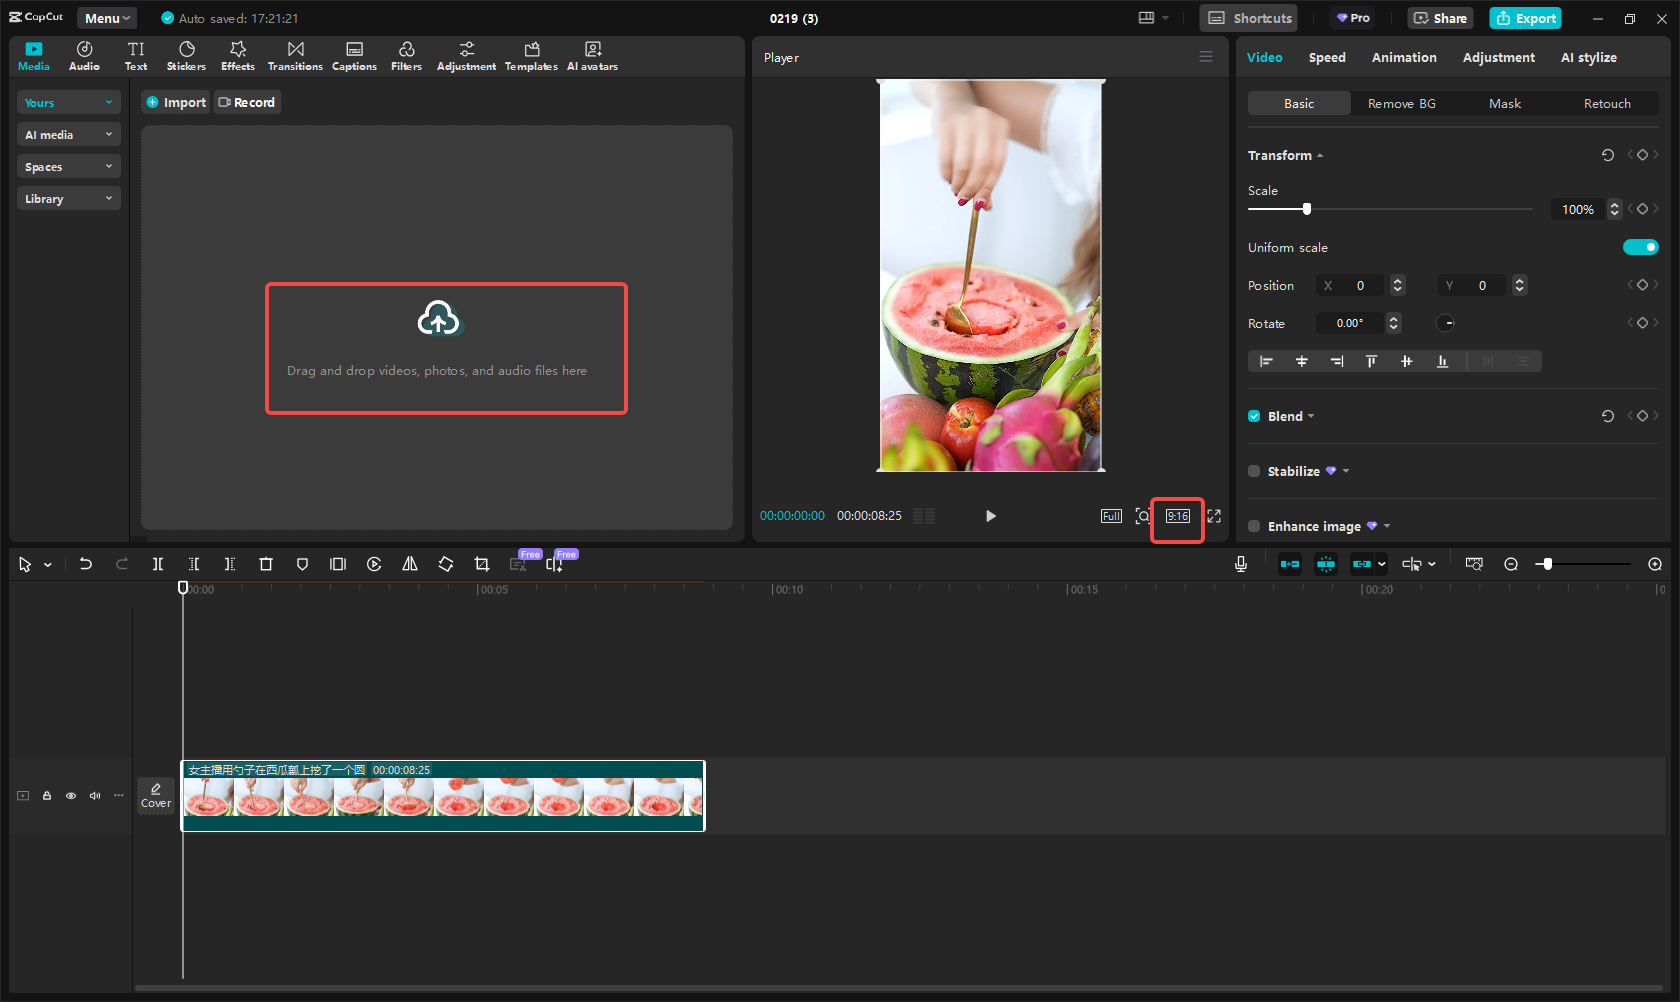The width and height of the screenshot is (1680, 1002).
Task: Click the undo arrow in timeline toolbar
Action: [86, 564]
